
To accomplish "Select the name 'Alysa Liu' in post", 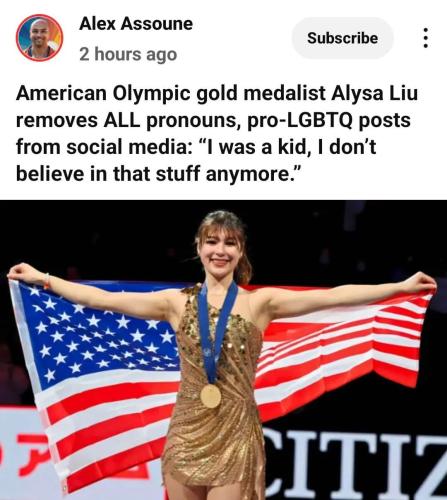I will point(374,94).
